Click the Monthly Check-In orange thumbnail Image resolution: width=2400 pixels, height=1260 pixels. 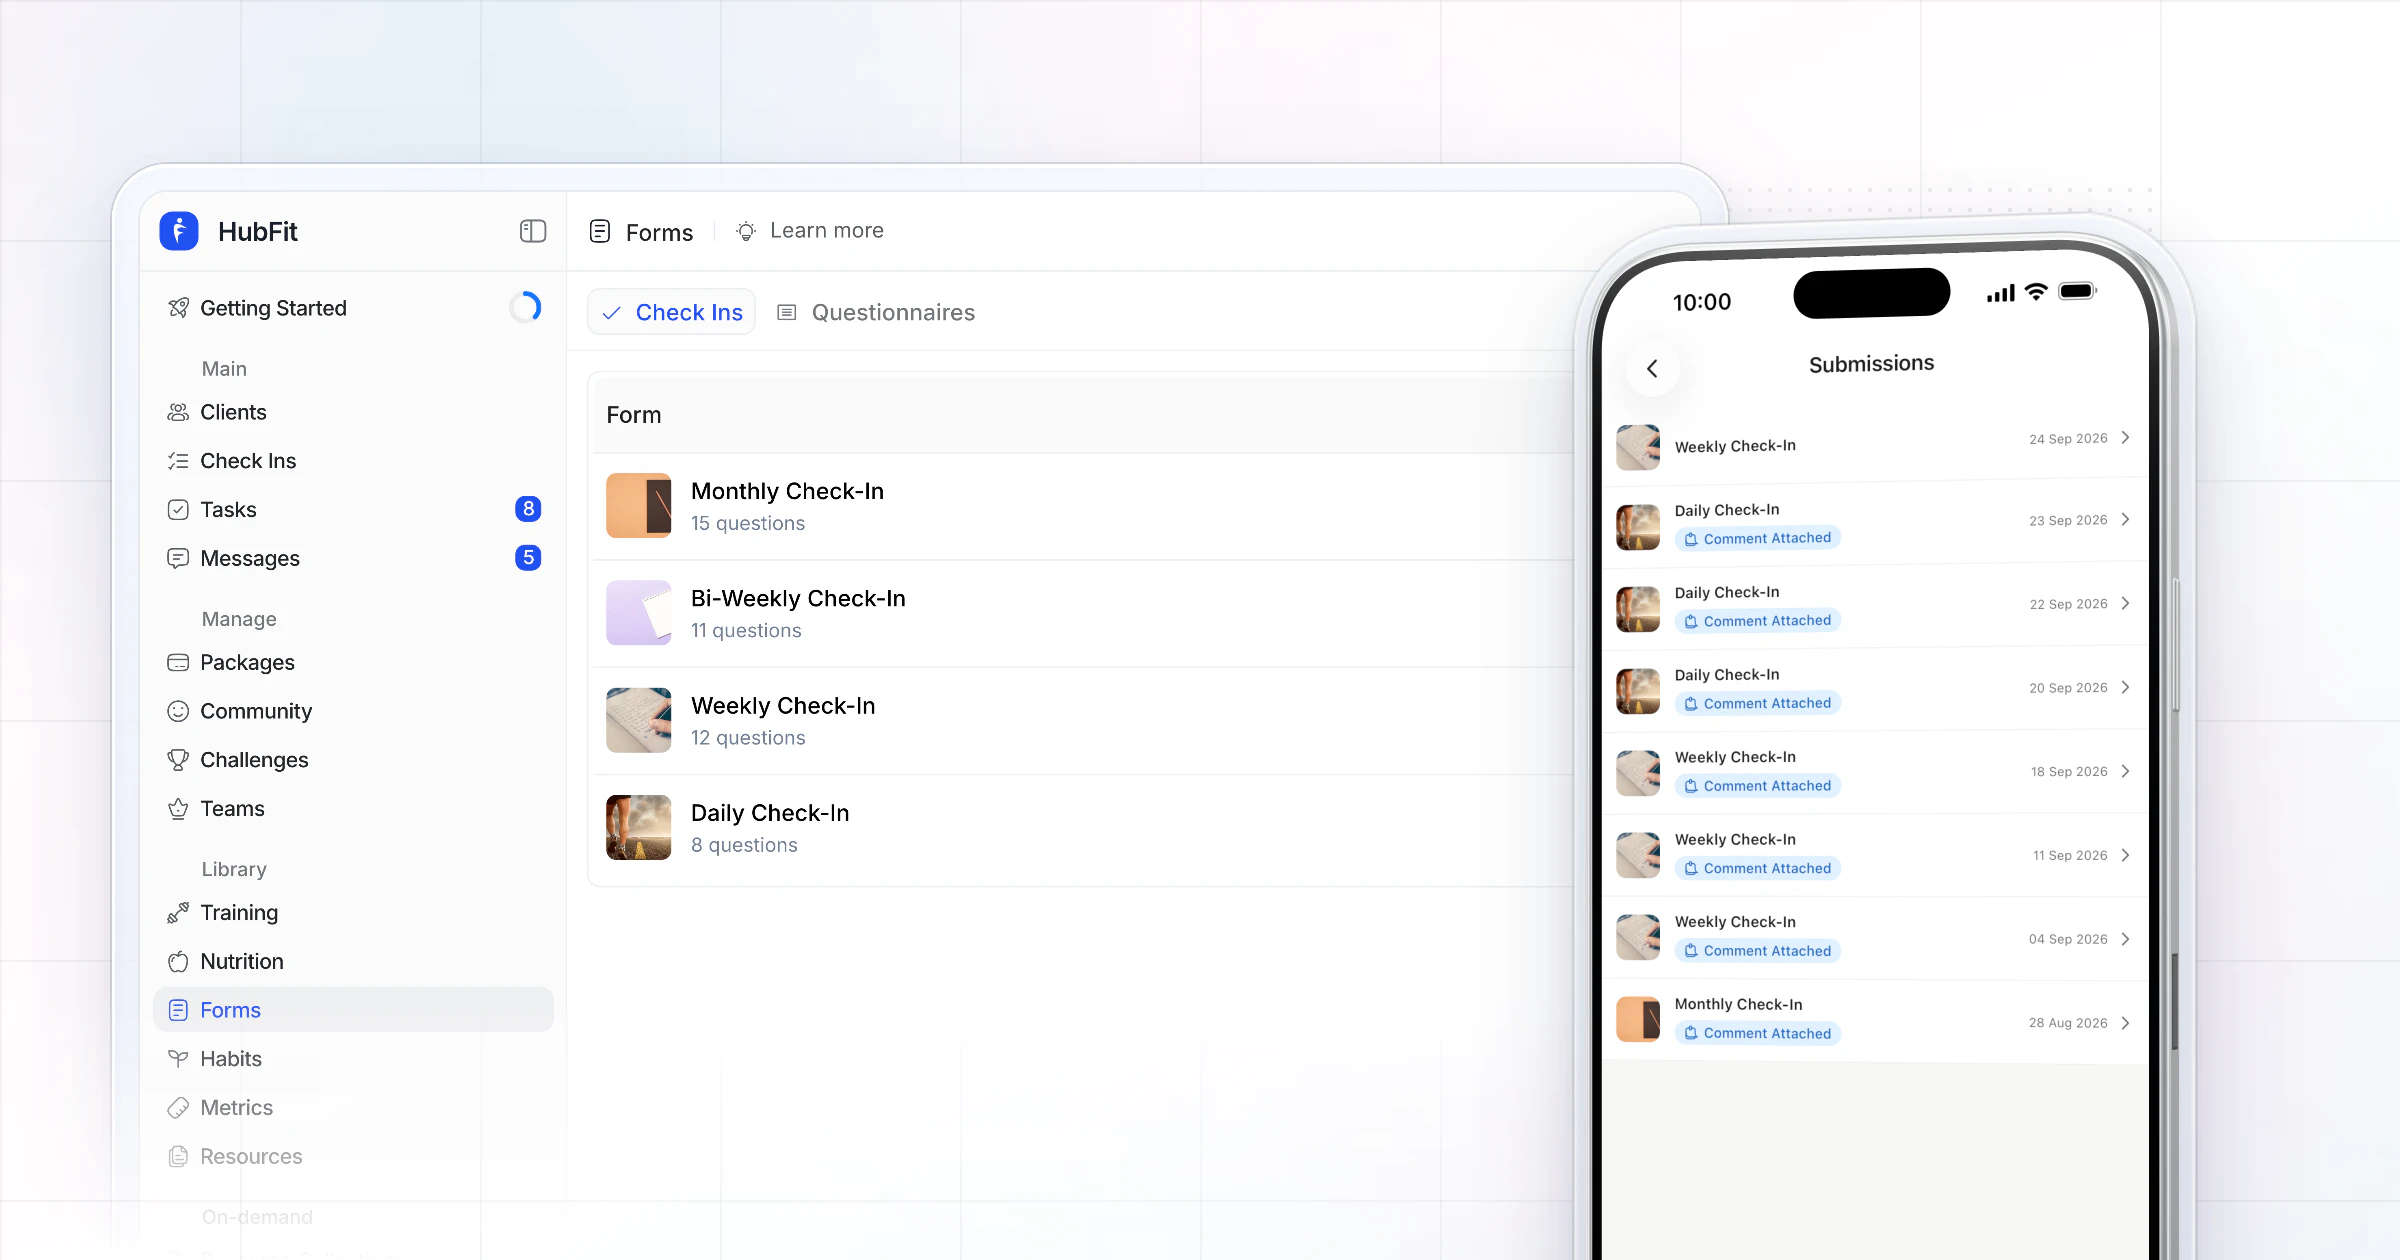639,505
